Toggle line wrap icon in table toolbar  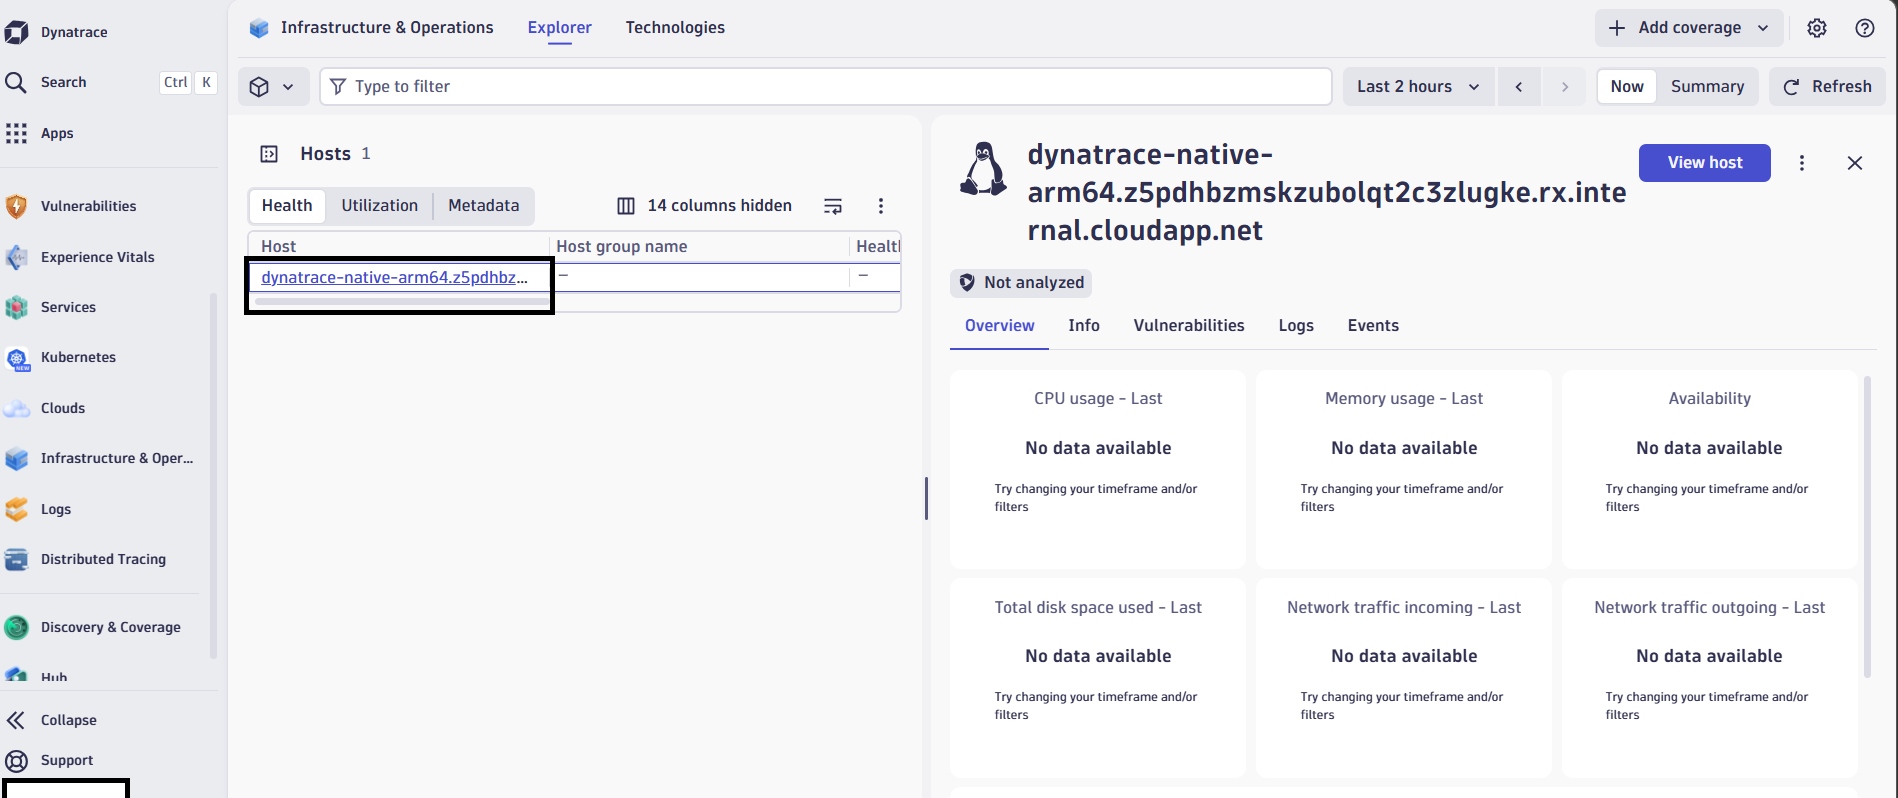[x=833, y=206]
